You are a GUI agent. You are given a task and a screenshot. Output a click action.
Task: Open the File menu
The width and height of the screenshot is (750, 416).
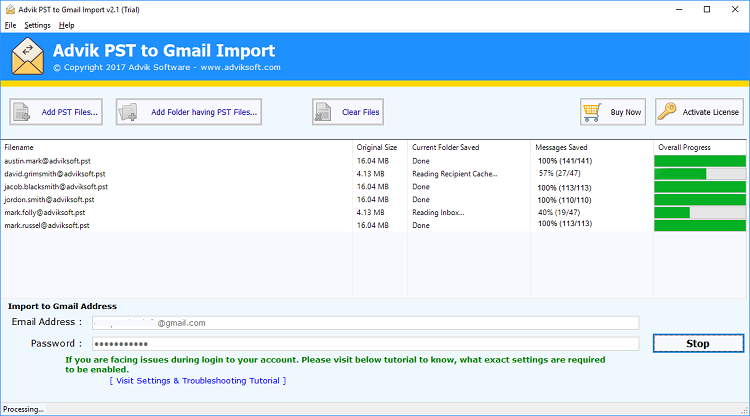pos(11,25)
